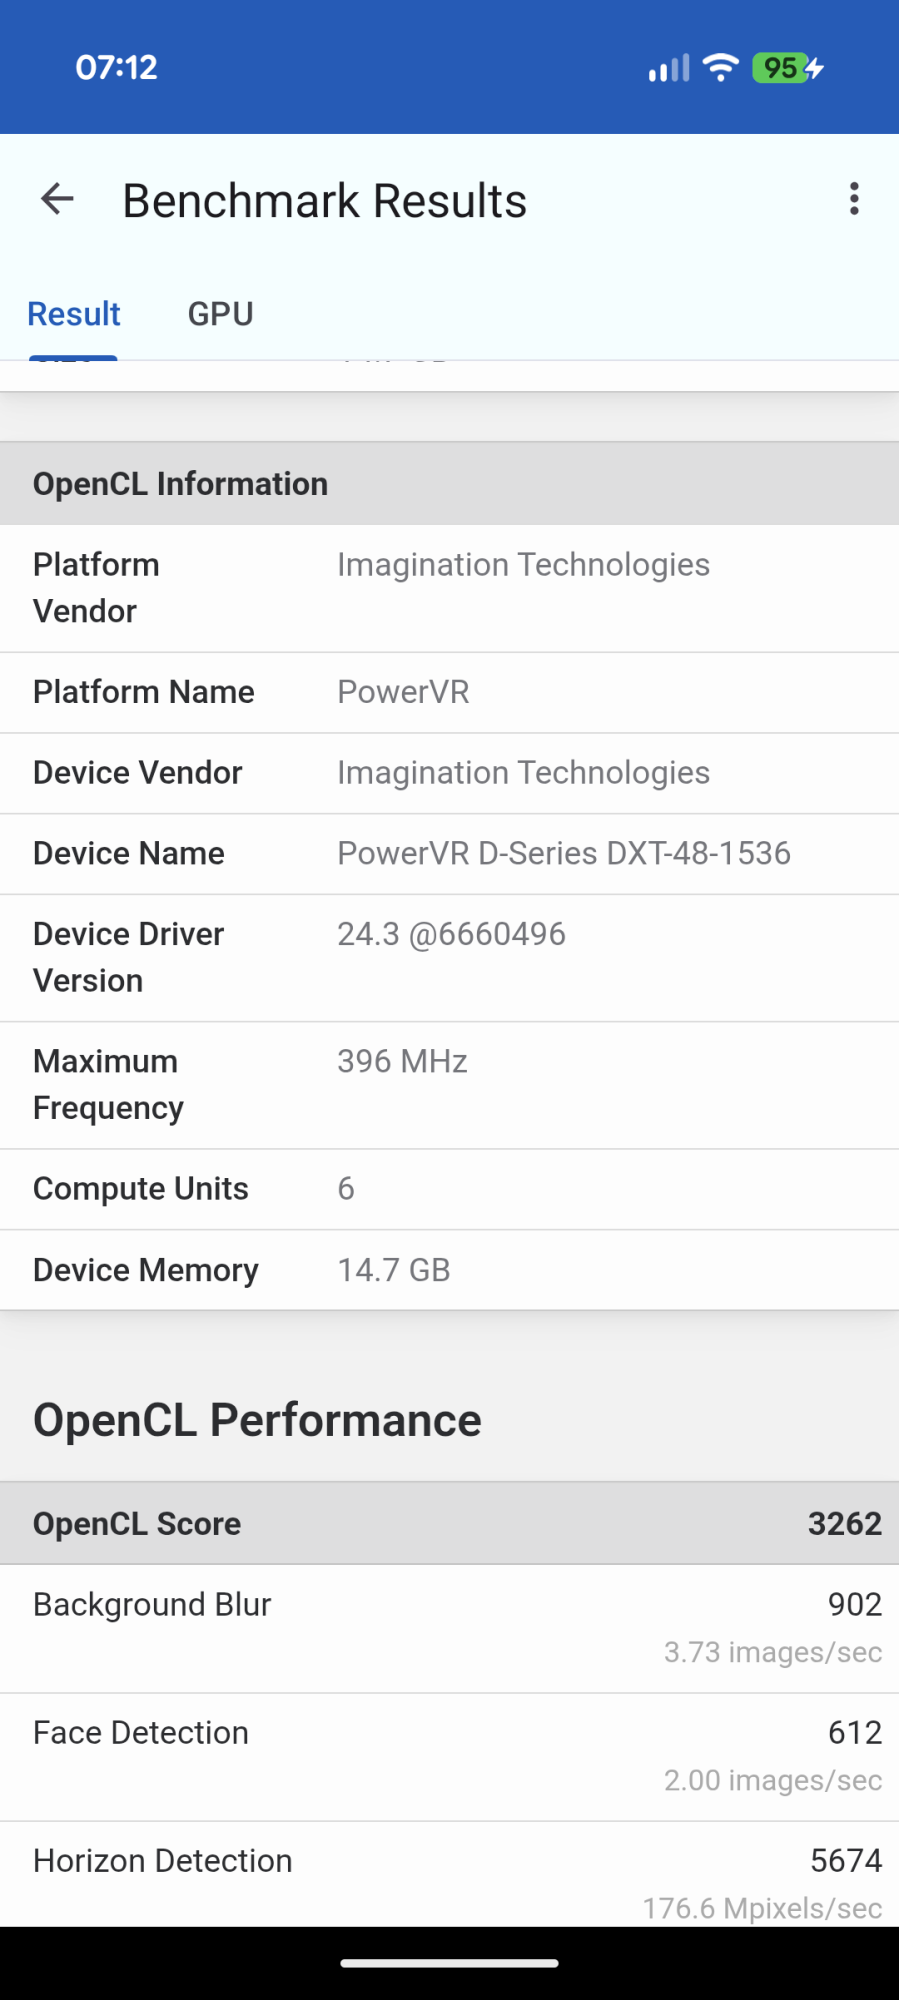Tap the OpenCL Score 3262 row
The width and height of the screenshot is (899, 2000).
pyautogui.click(x=449, y=1524)
